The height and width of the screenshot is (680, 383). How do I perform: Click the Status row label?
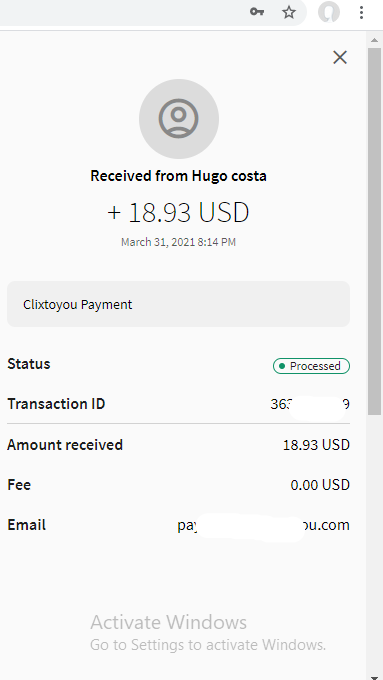tap(29, 364)
